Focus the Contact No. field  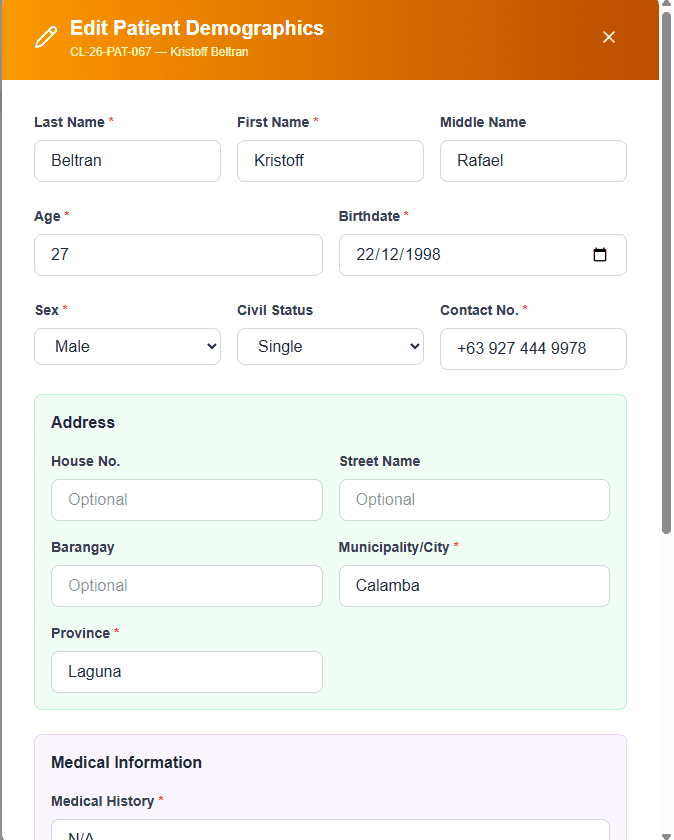(533, 348)
